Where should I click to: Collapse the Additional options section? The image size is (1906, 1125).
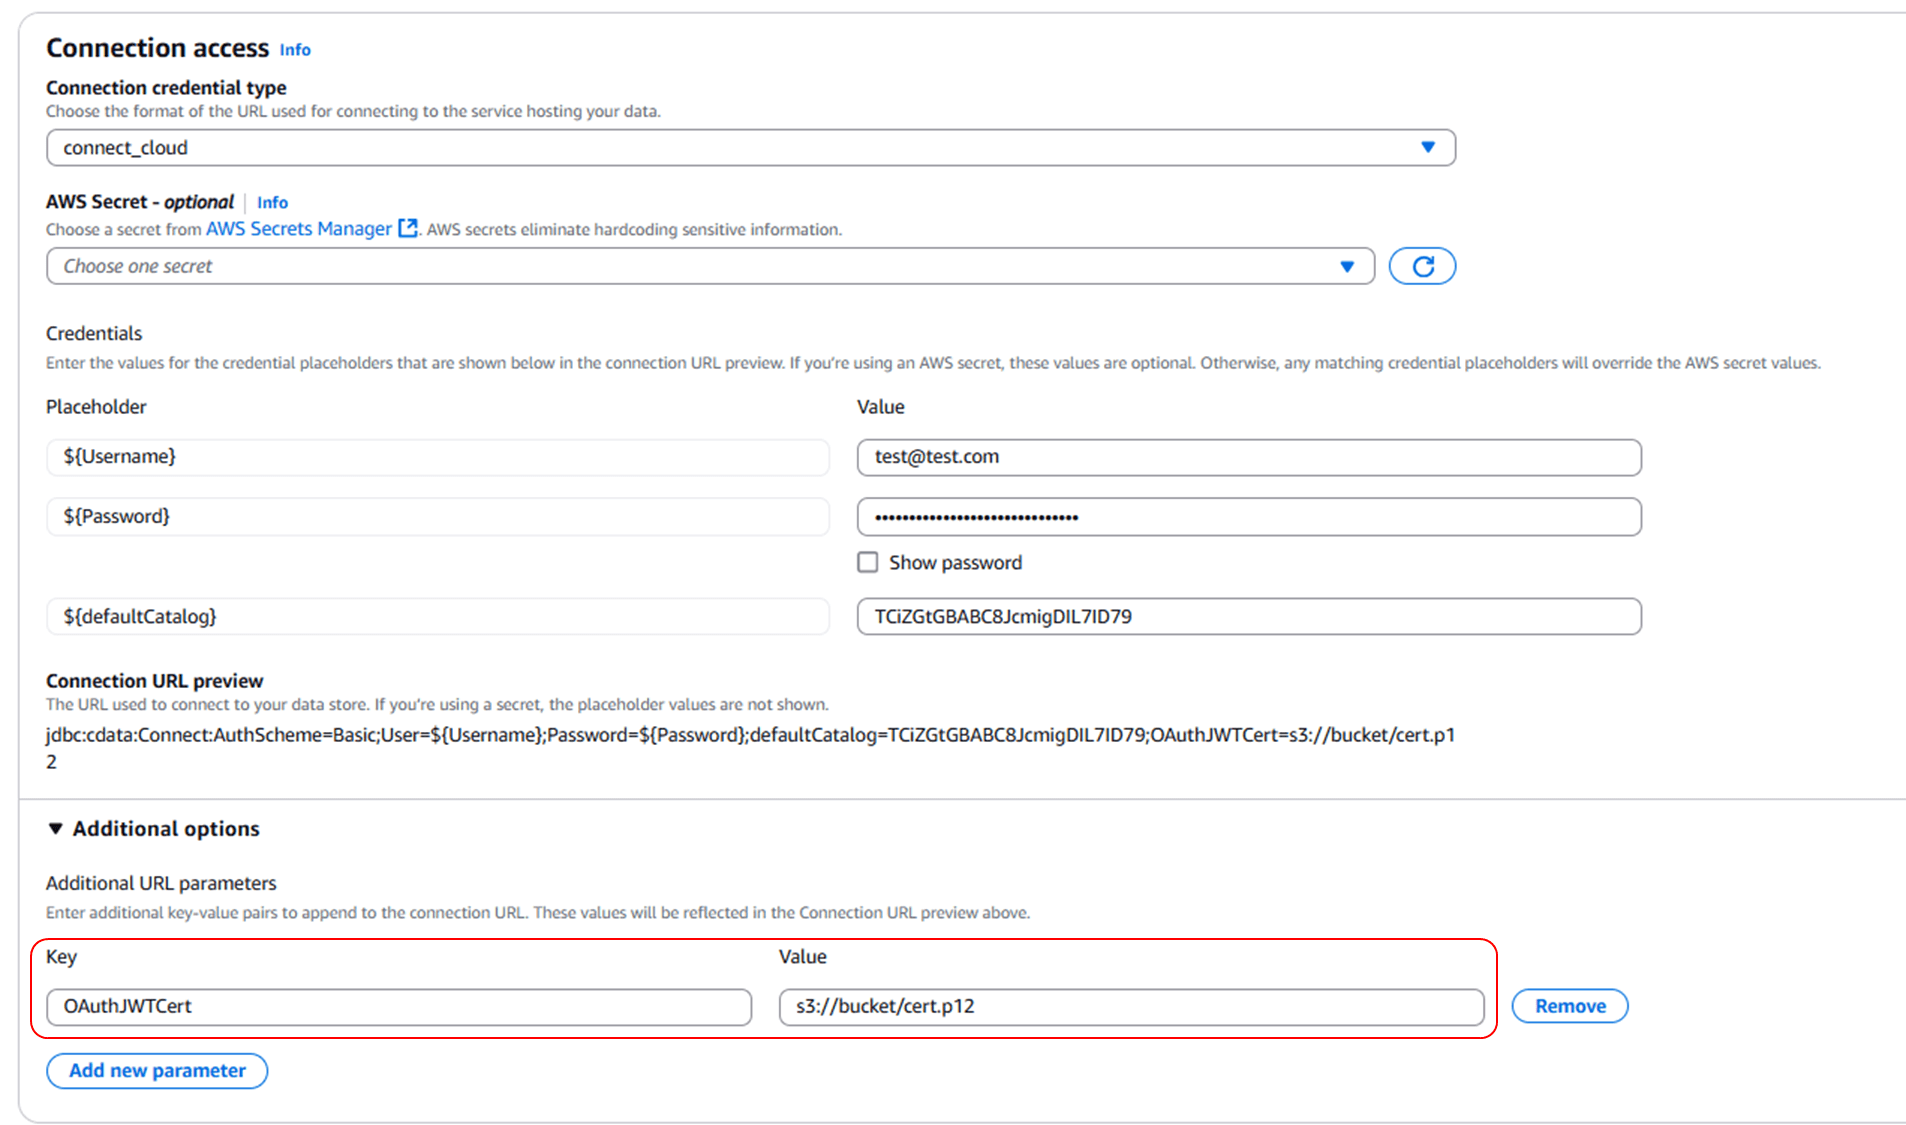55,828
